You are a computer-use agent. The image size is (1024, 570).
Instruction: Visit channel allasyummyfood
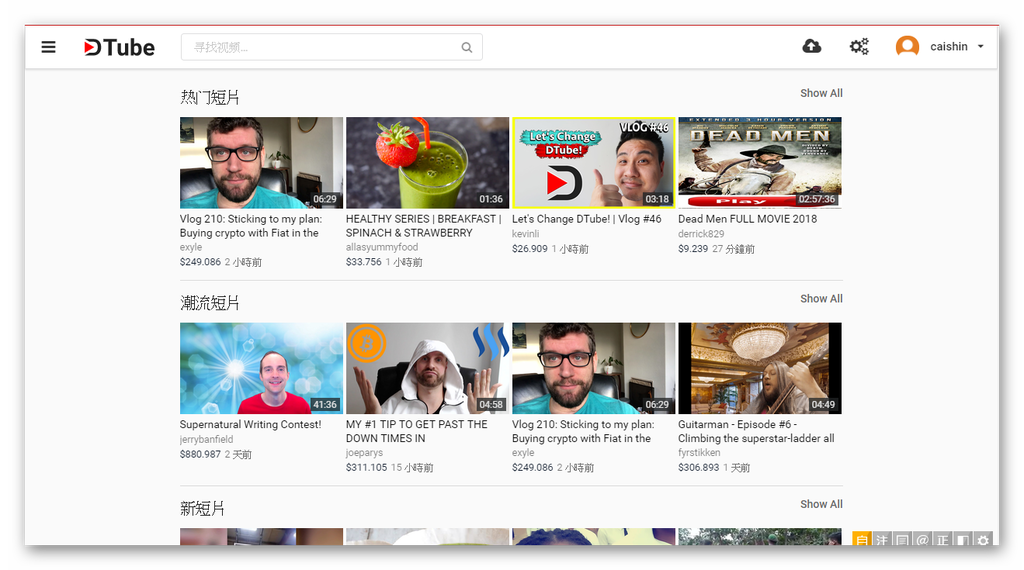(x=381, y=247)
